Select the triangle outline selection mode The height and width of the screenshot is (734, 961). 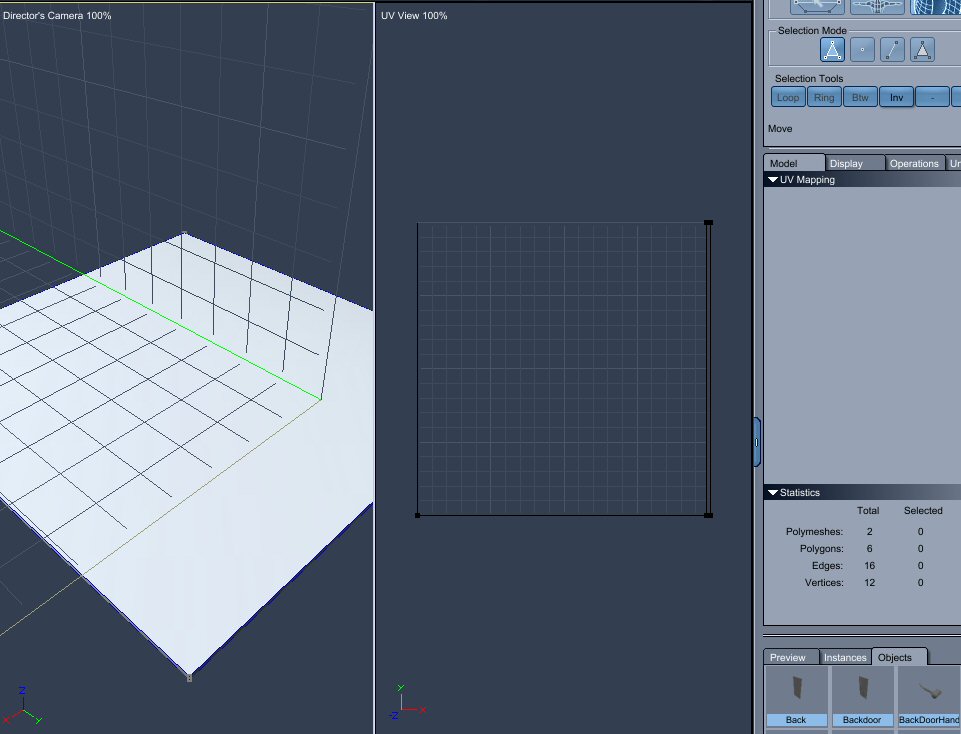(832, 49)
